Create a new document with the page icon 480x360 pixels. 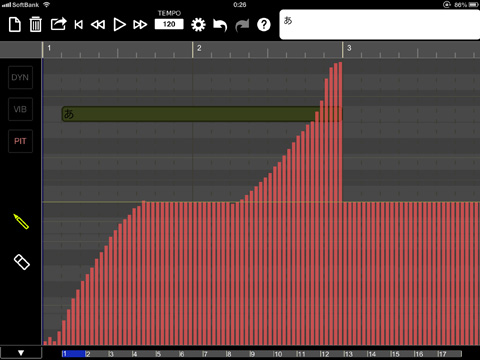(x=15, y=25)
